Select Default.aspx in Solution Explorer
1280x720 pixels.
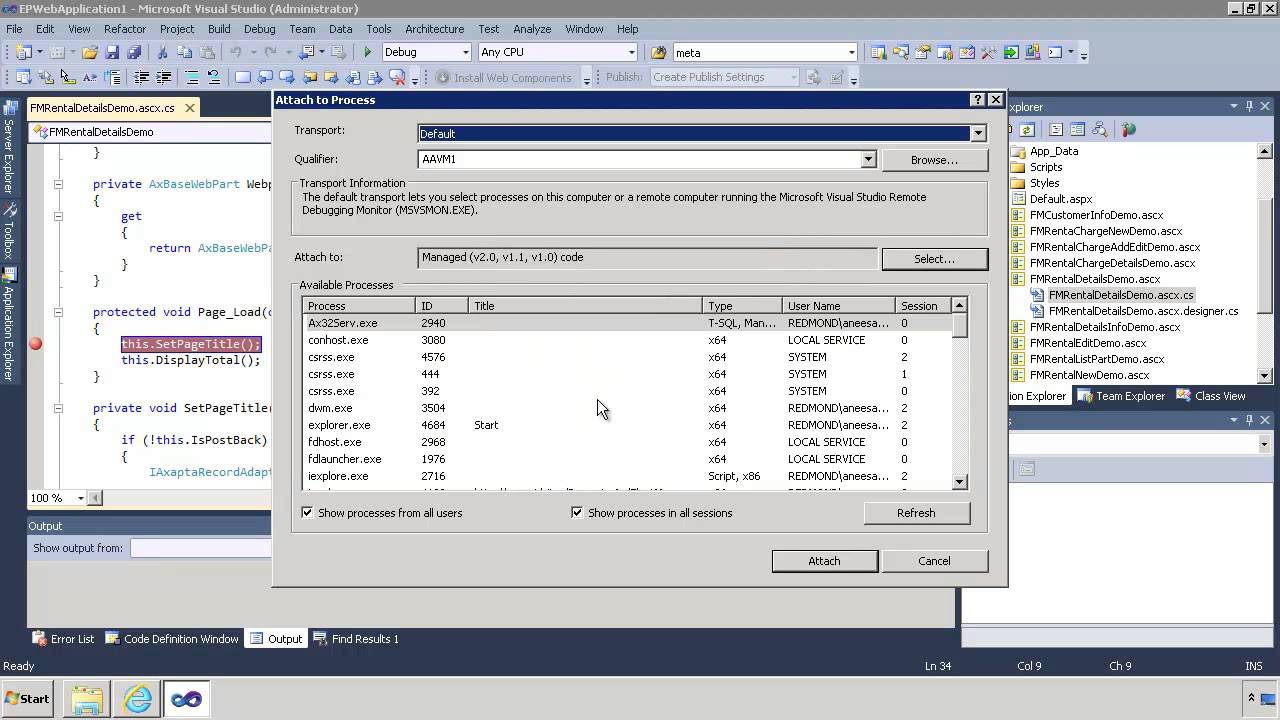click(x=1060, y=199)
